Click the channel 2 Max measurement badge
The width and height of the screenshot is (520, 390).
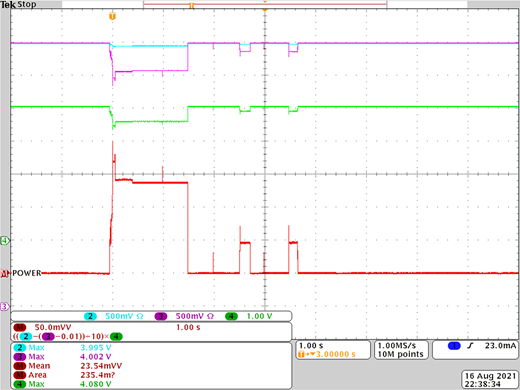[20, 348]
